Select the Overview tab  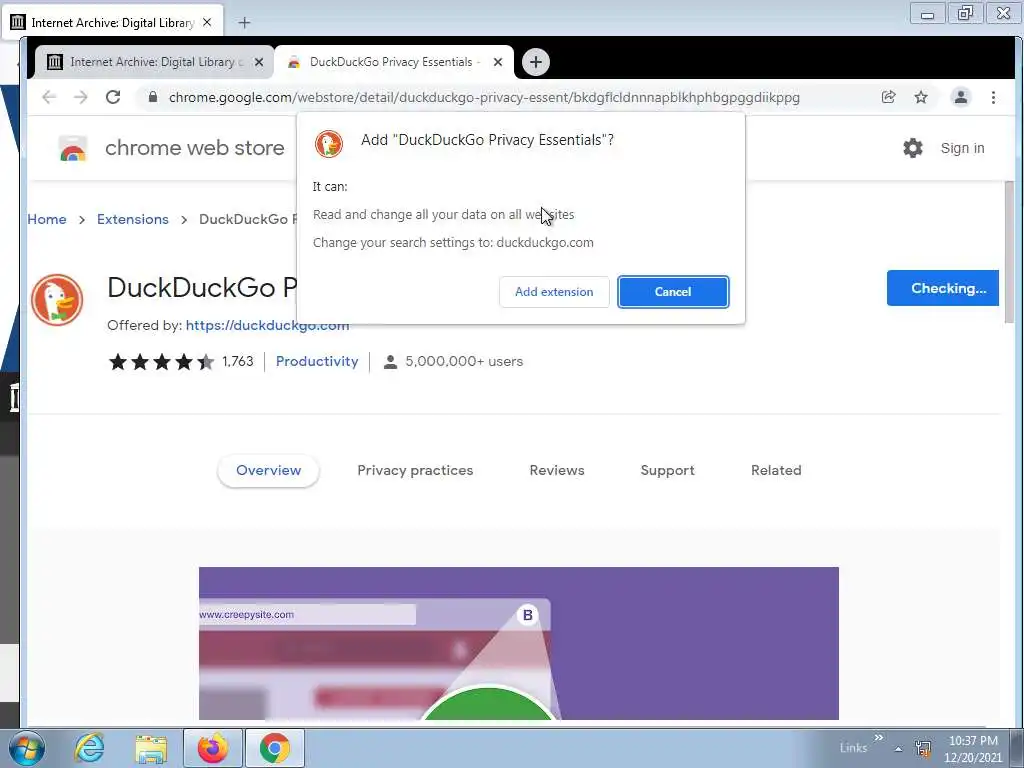(268, 470)
